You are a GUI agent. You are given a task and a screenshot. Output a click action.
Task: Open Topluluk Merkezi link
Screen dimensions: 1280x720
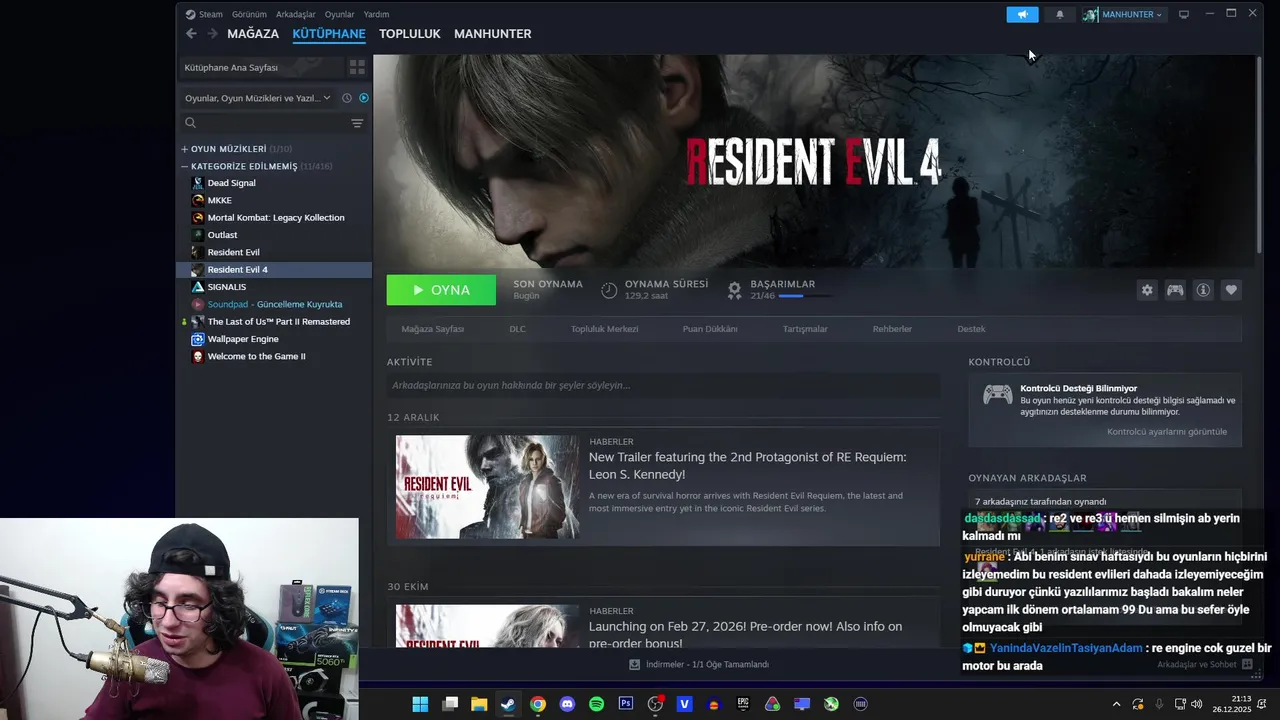pyautogui.click(x=604, y=329)
